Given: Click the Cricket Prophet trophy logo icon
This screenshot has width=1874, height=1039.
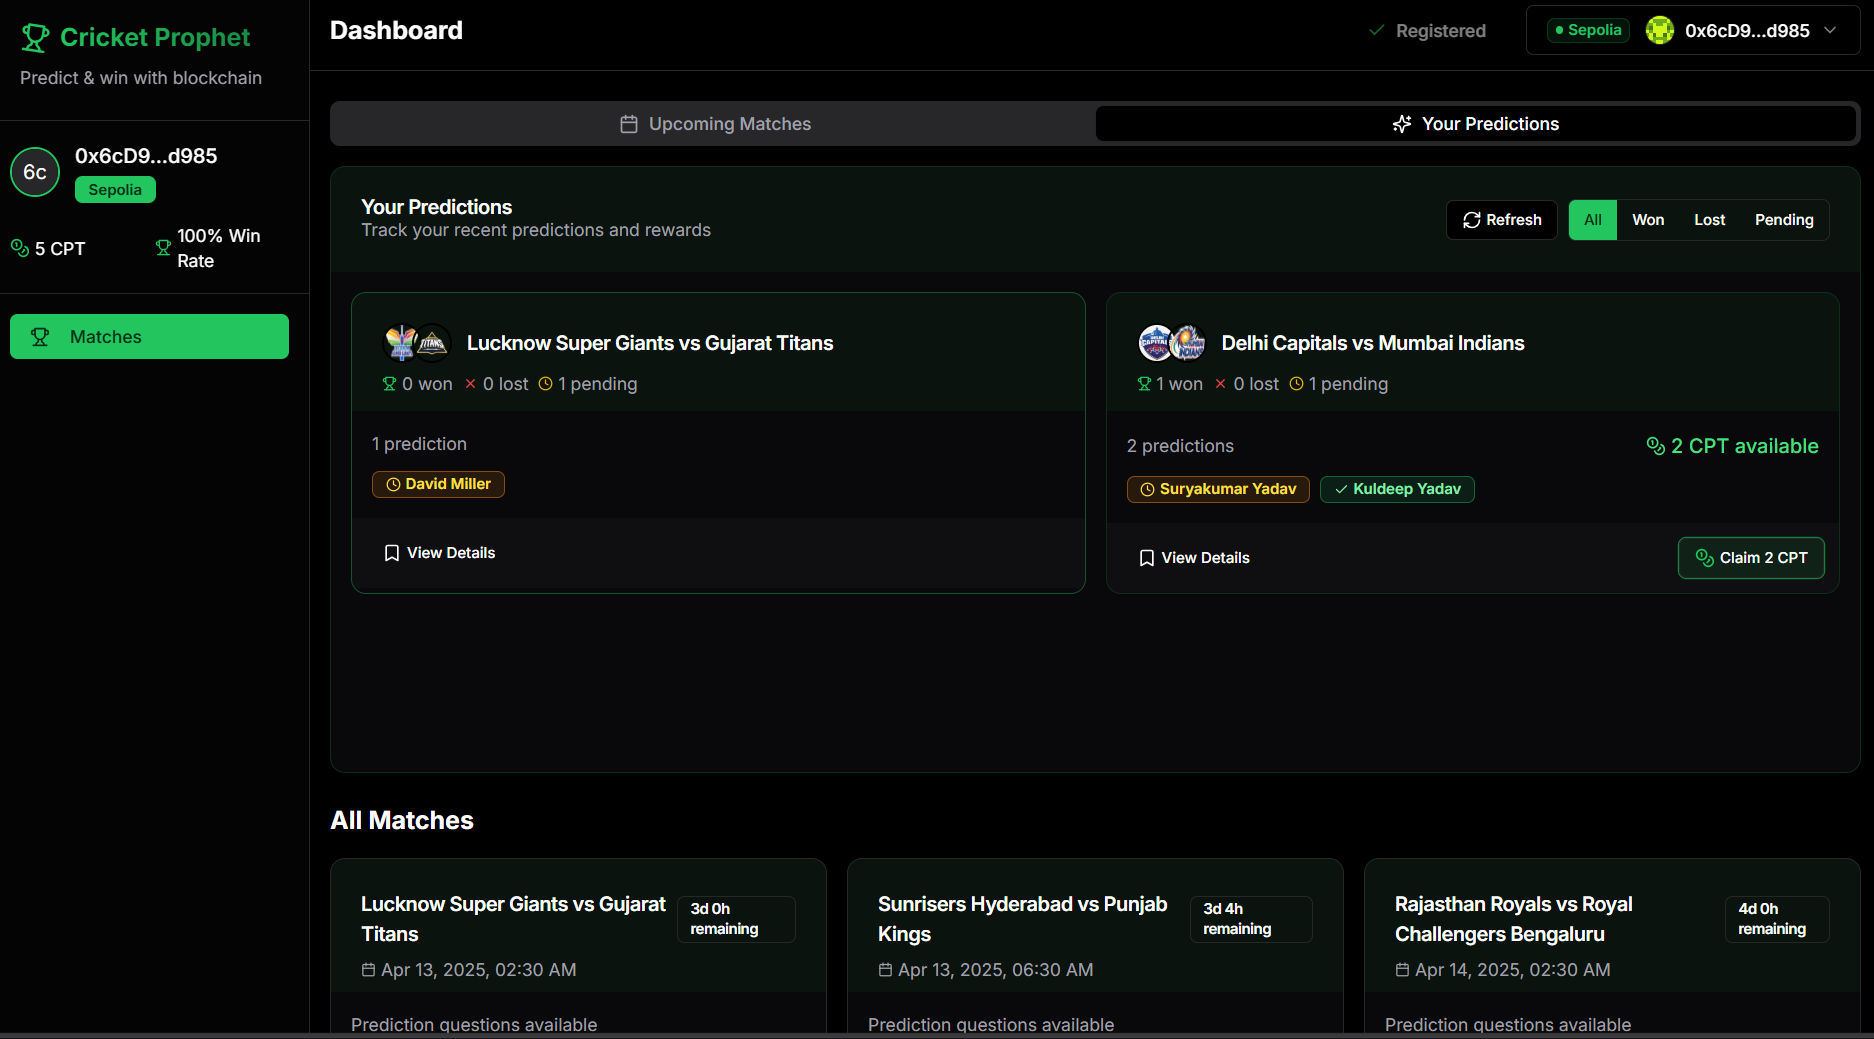Looking at the screenshot, I should pos(35,38).
